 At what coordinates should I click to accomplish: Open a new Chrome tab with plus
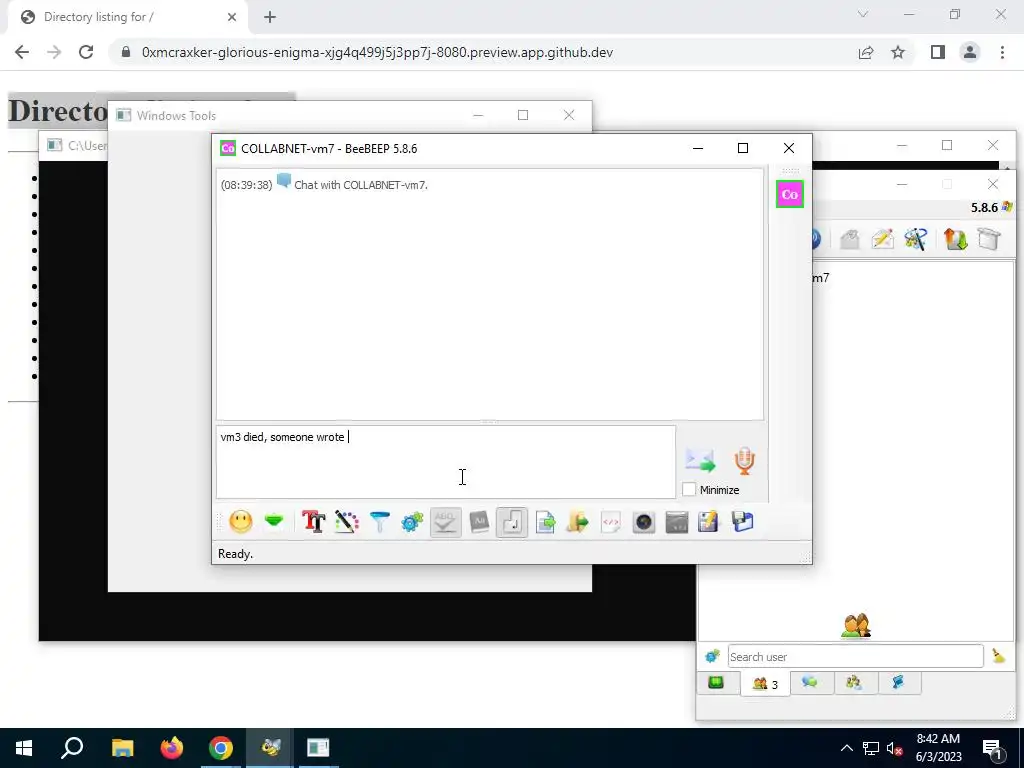270,17
